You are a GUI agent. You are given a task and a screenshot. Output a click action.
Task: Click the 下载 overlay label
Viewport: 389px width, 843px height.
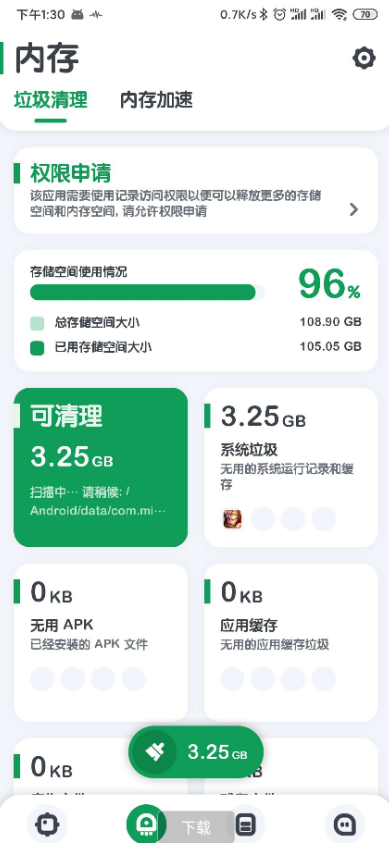coord(196,827)
